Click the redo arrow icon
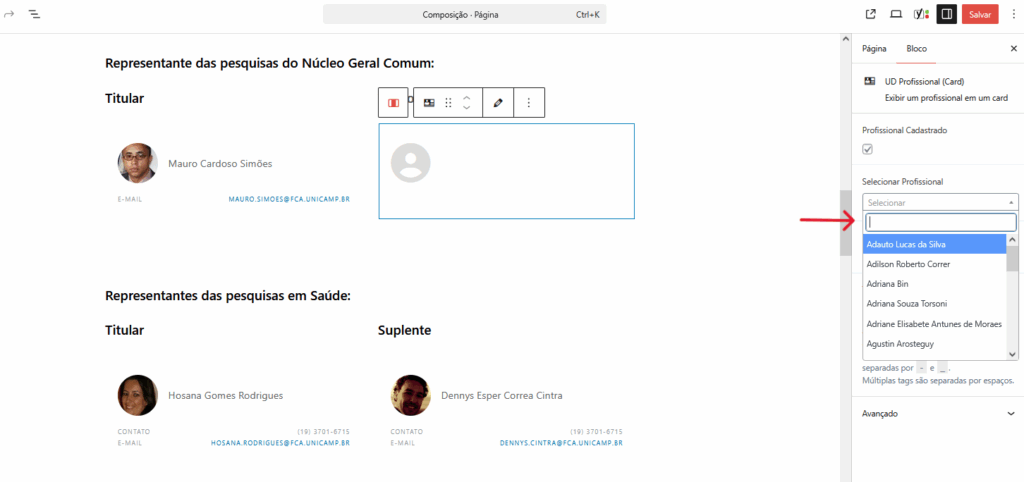Image resolution: width=1024 pixels, height=482 pixels. tap(10, 14)
